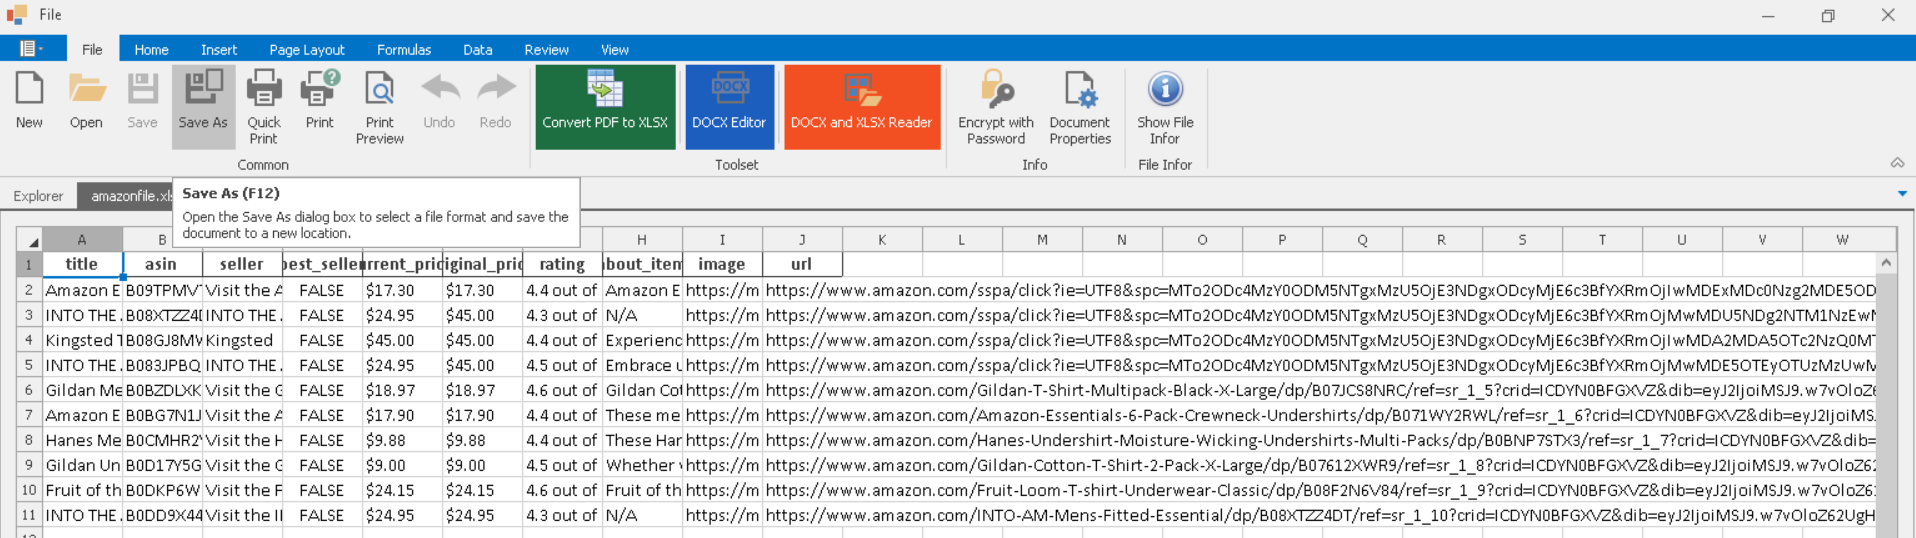
Task: Click the "title" header cell
Action: pyautogui.click(x=82, y=264)
